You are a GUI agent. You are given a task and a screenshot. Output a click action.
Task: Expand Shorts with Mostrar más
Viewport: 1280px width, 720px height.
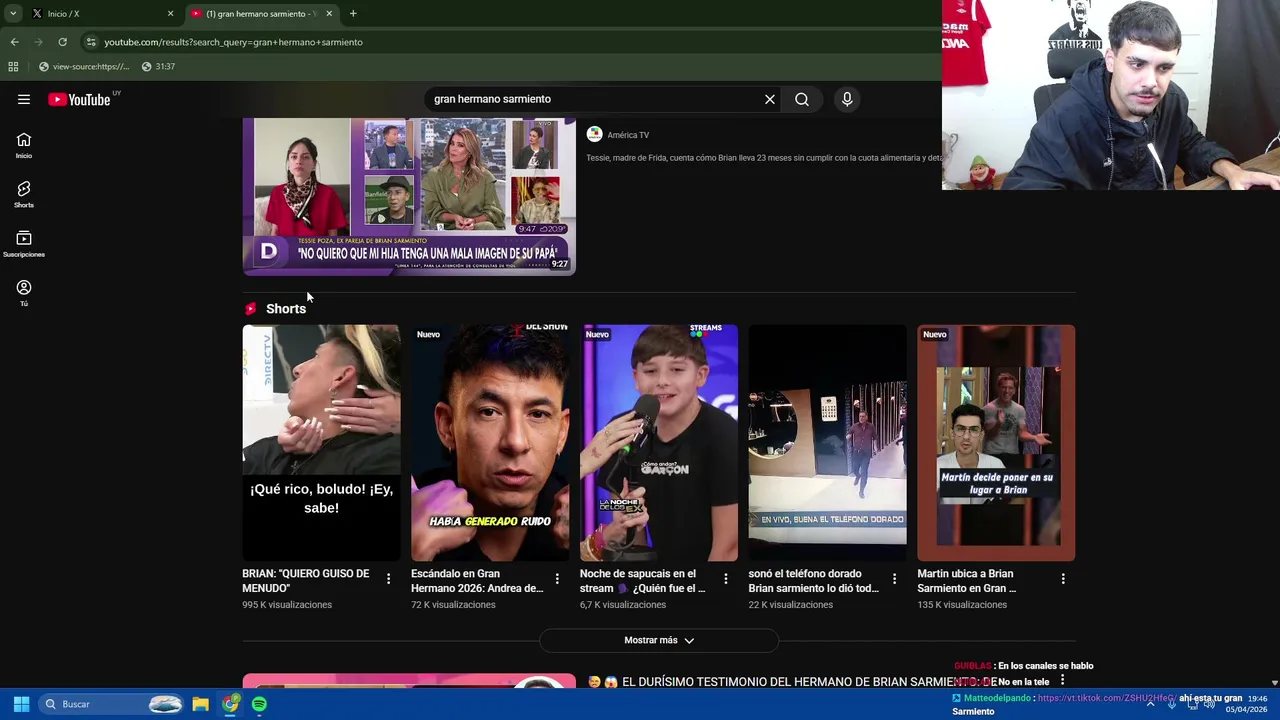[x=659, y=640]
